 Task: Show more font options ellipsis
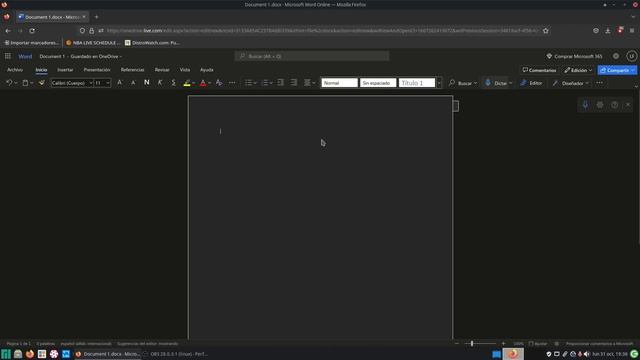pos(232,83)
